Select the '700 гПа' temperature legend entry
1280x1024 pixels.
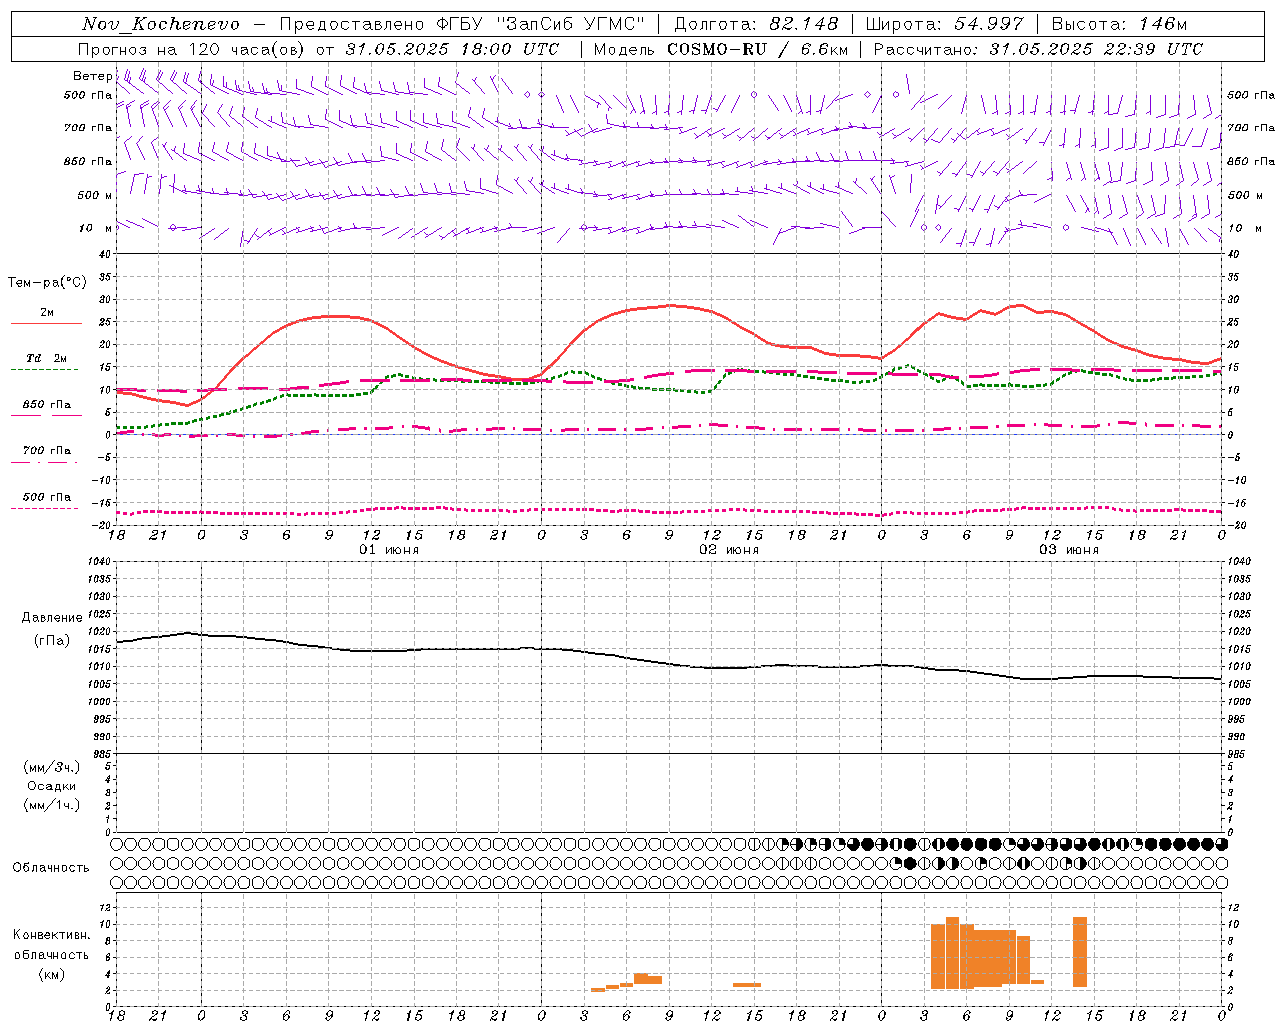[47, 450]
